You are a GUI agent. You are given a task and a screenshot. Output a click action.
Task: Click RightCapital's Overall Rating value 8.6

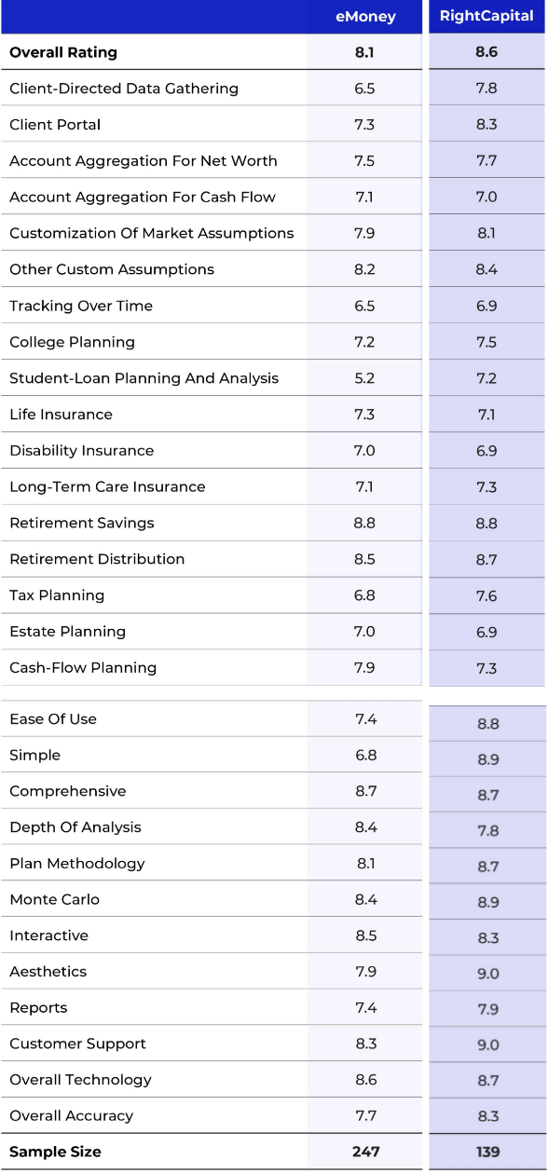click(x=487, y=52)
